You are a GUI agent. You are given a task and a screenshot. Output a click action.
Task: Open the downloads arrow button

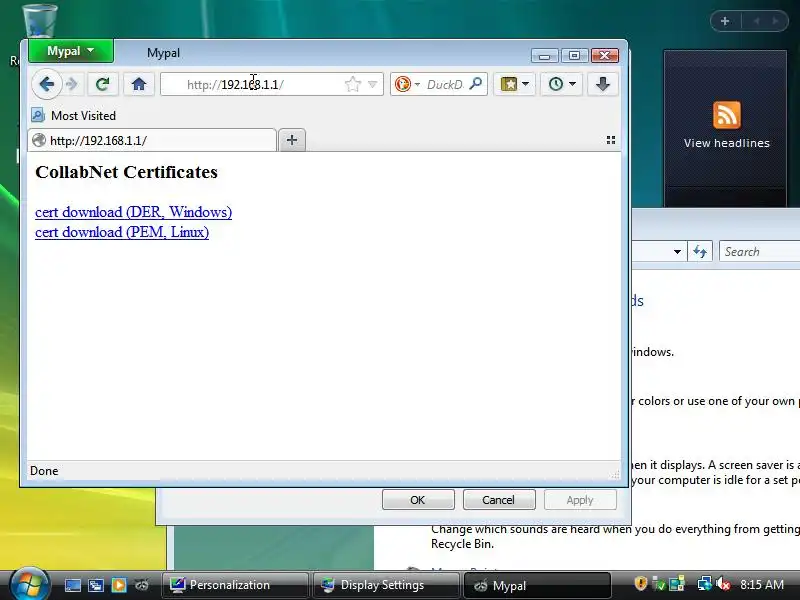pyautogui.click(x=603, y=84)
